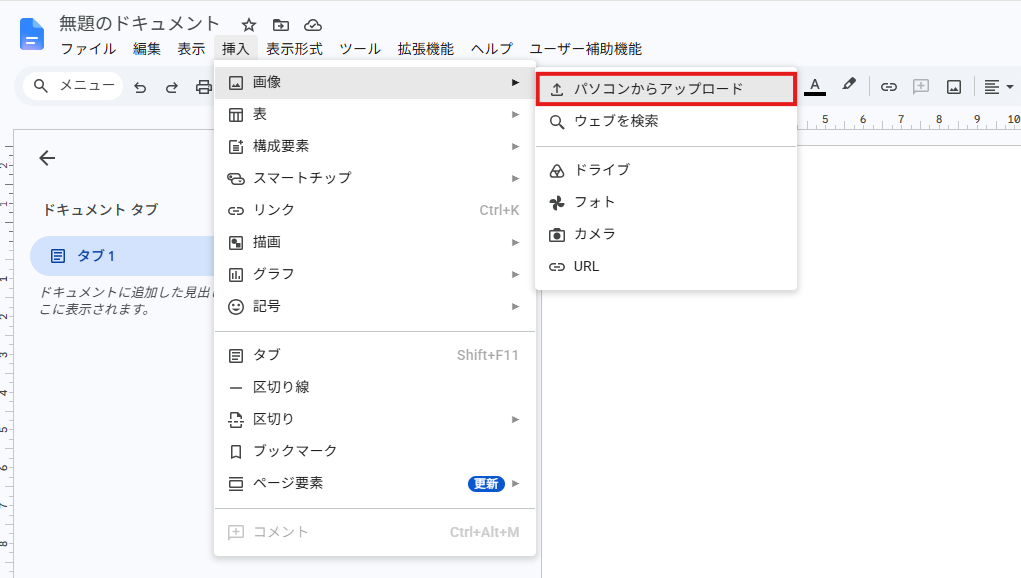Screen dimensions: 1021x578
Task: Click the insert image toolbar icon
Action: tap(954, 87)
